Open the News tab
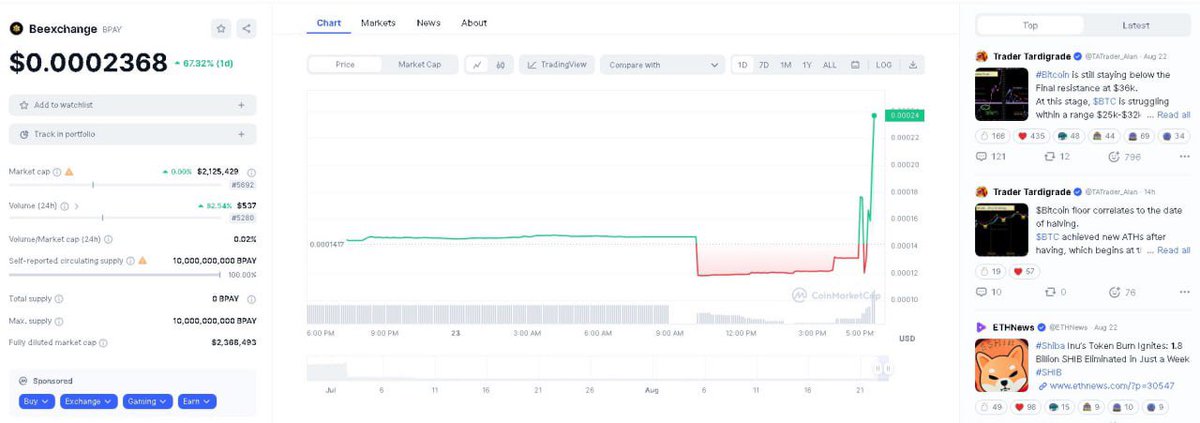 pos(428,22)
